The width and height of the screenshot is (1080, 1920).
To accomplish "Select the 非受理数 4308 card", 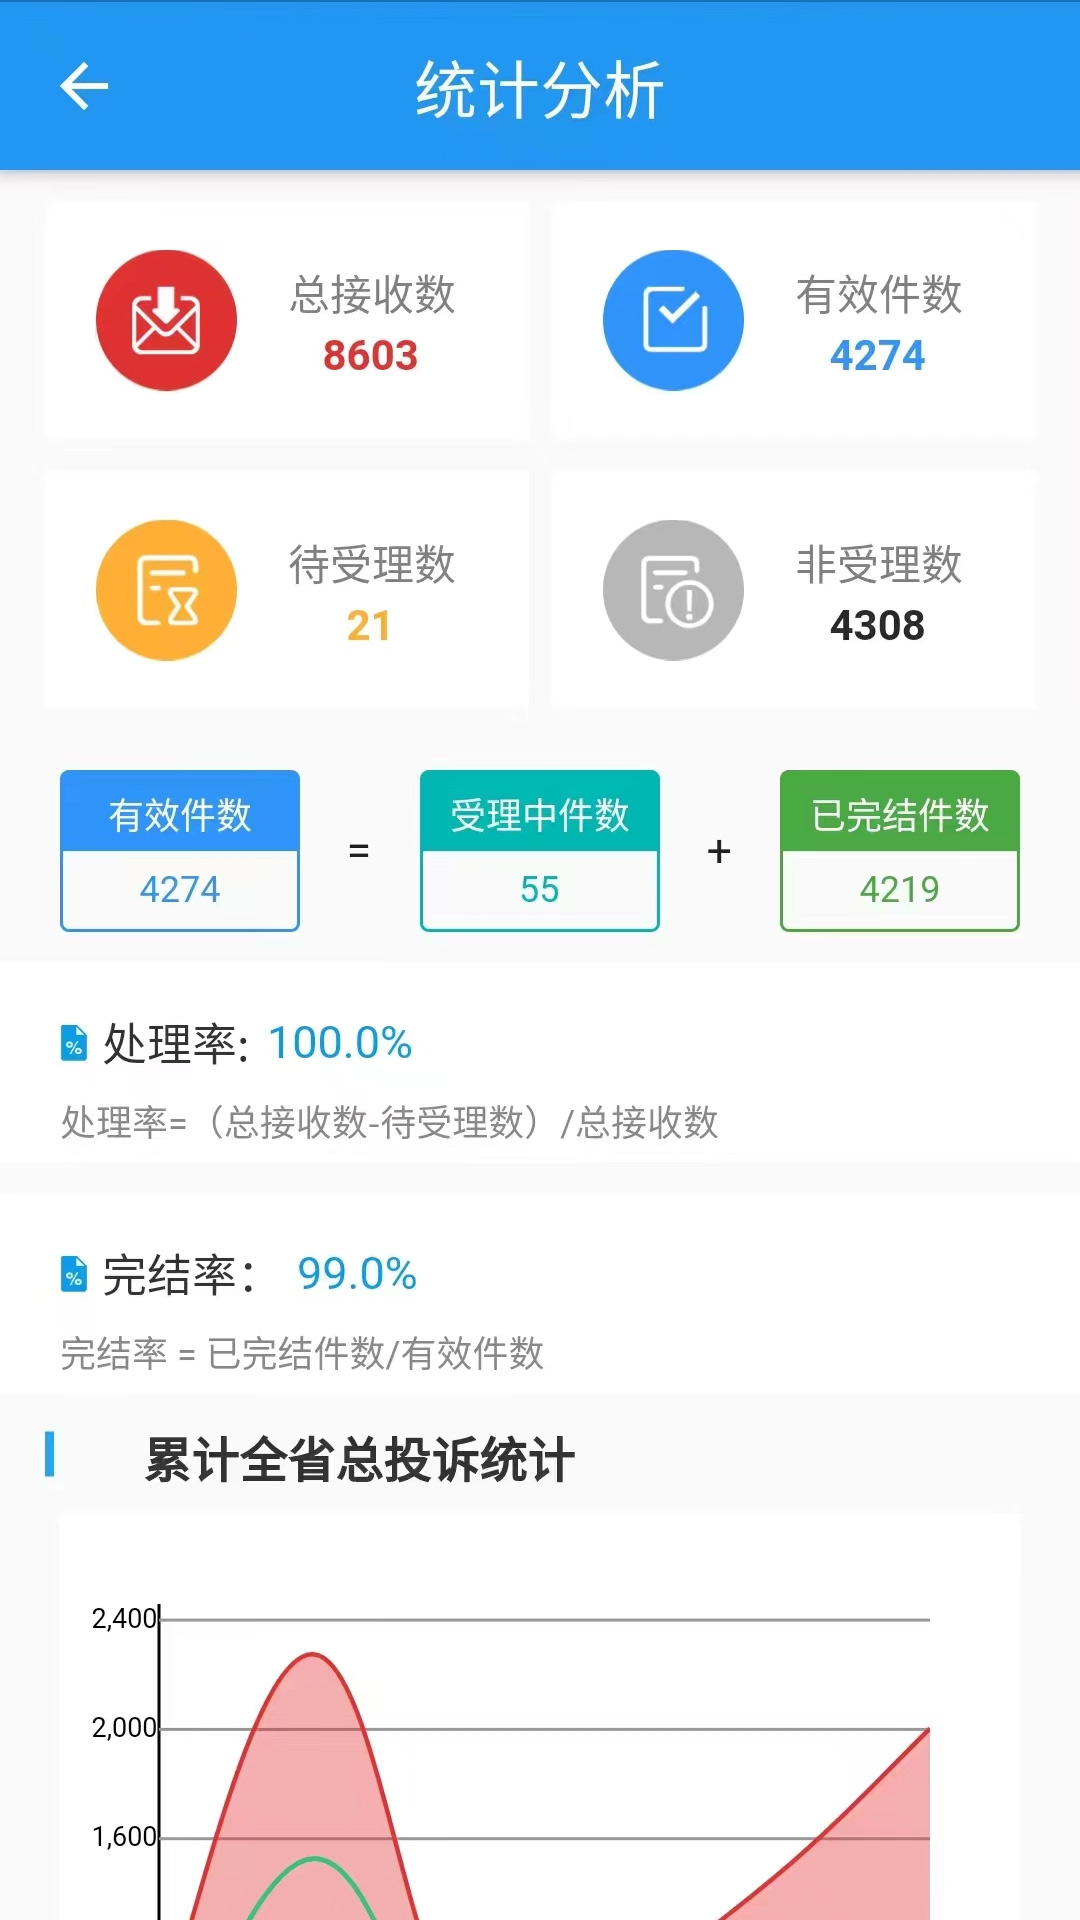I will coord(794,591).
